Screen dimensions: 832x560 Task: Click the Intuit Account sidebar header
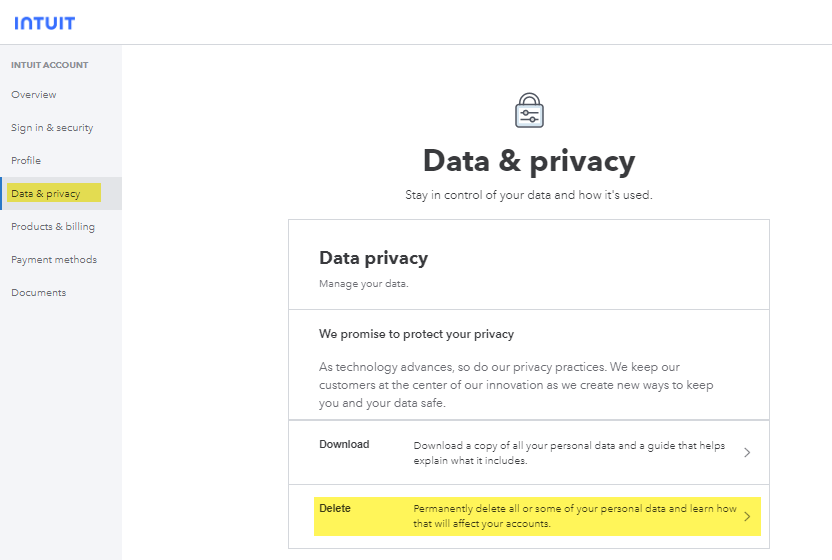click(x=50, y=65)
